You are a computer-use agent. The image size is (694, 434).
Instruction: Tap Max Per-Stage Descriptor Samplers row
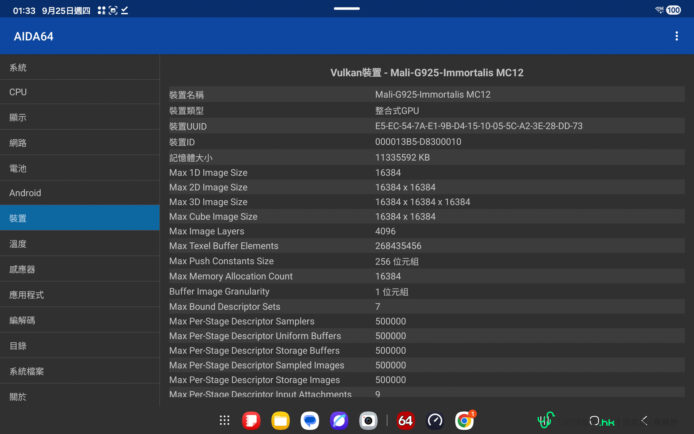[426, 321]
